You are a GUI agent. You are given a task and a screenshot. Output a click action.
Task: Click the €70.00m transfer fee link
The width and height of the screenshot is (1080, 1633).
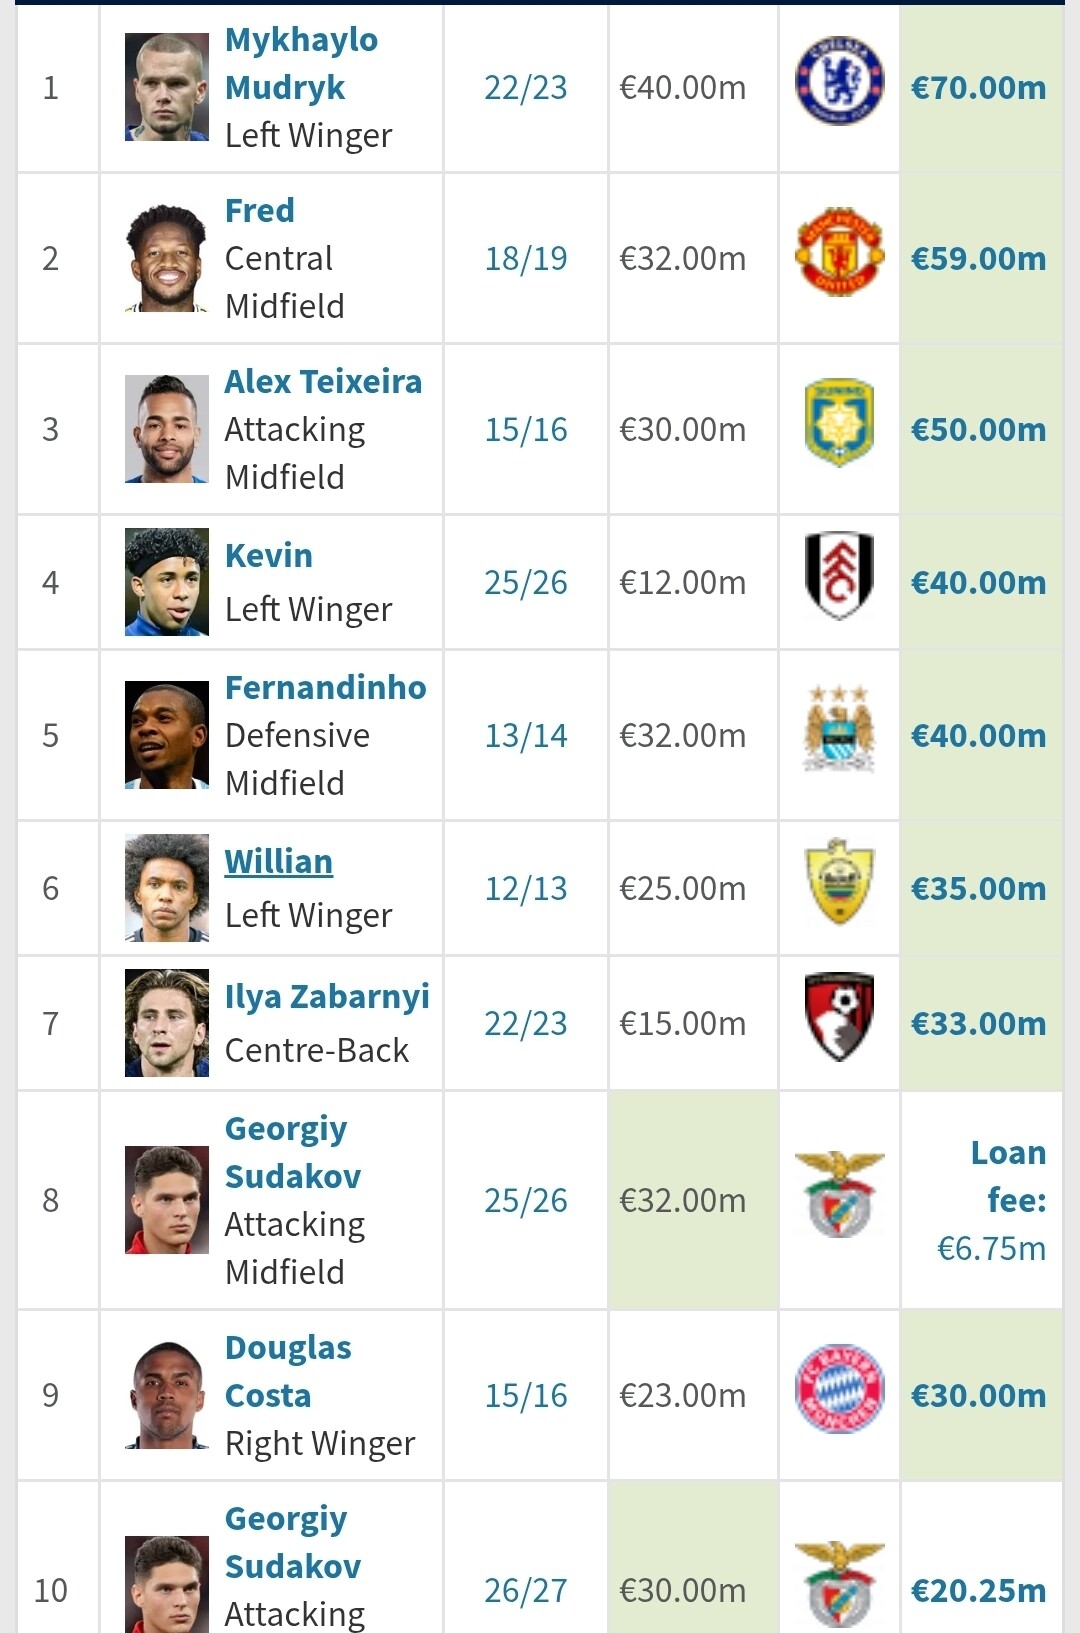tap(978, 88)
